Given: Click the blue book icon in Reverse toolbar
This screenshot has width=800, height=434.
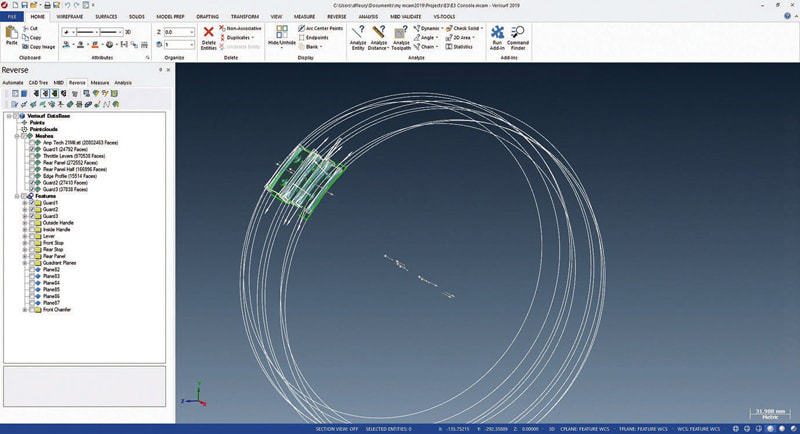Looking at the screenshot, I should (24, 93).
